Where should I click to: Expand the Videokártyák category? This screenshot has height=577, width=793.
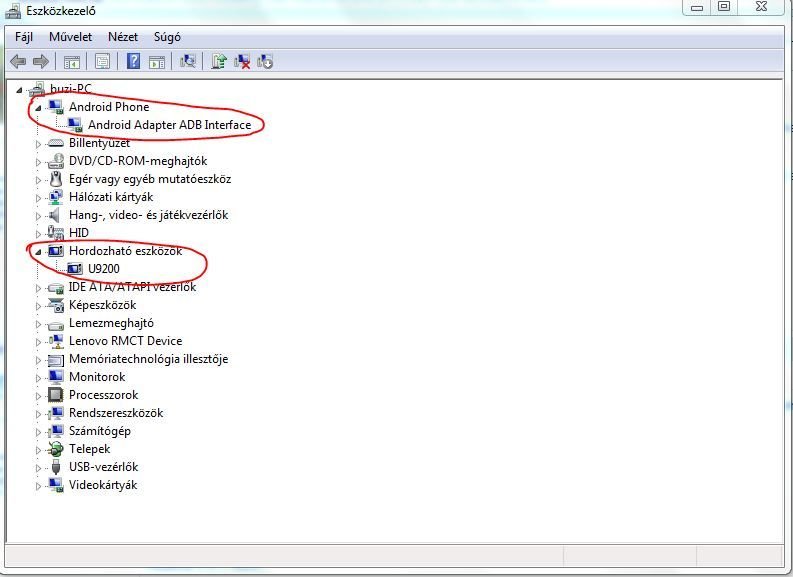[38, 486]
